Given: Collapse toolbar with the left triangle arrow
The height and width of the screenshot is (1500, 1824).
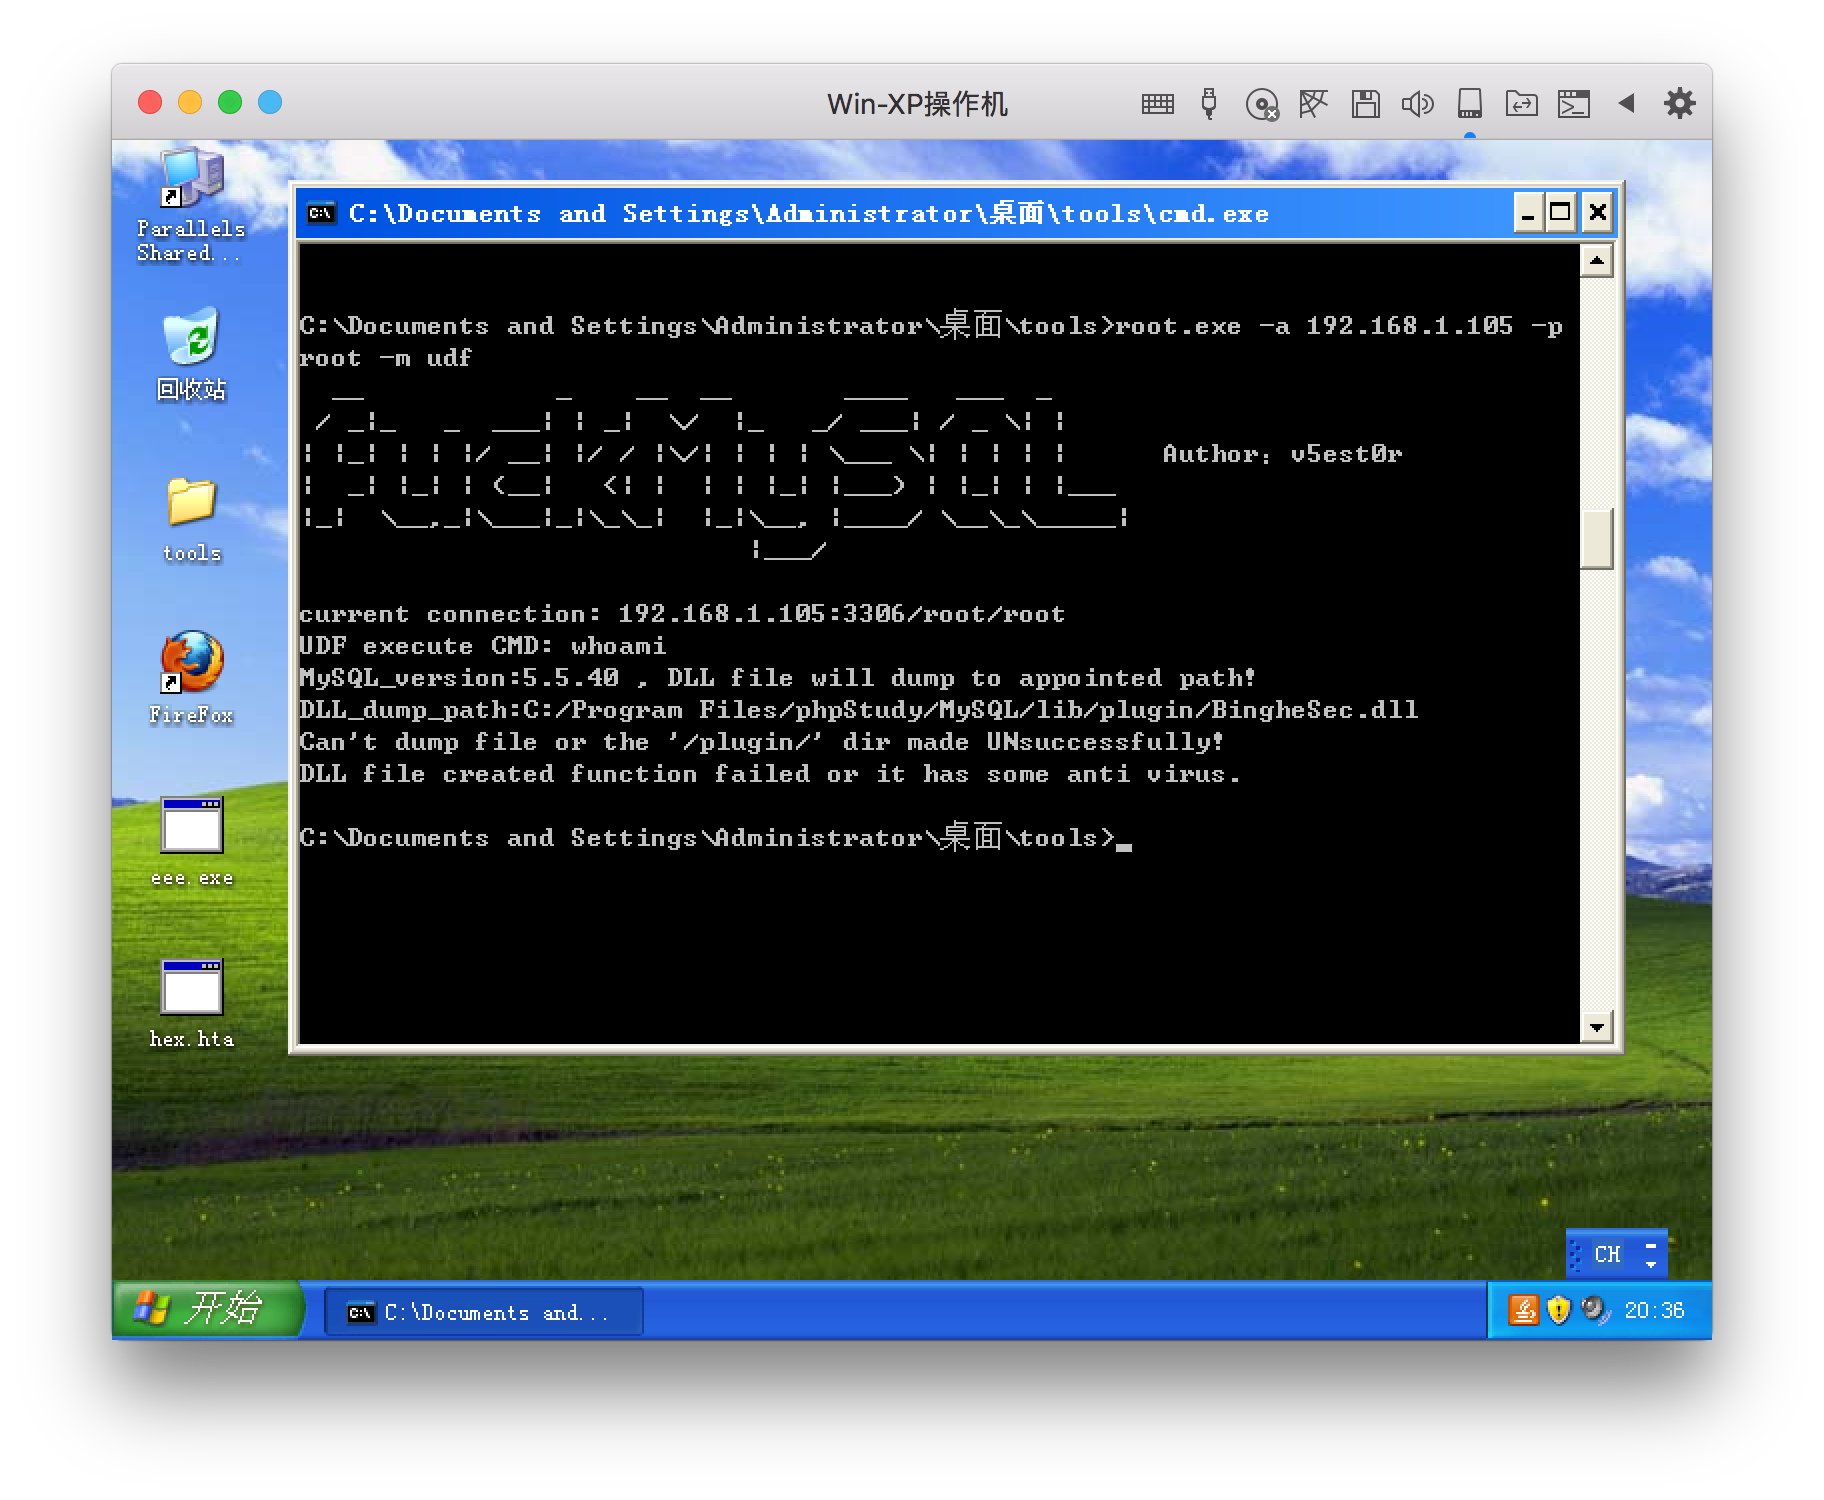Looking at the screenshot, I should [x=1626, y=103].
